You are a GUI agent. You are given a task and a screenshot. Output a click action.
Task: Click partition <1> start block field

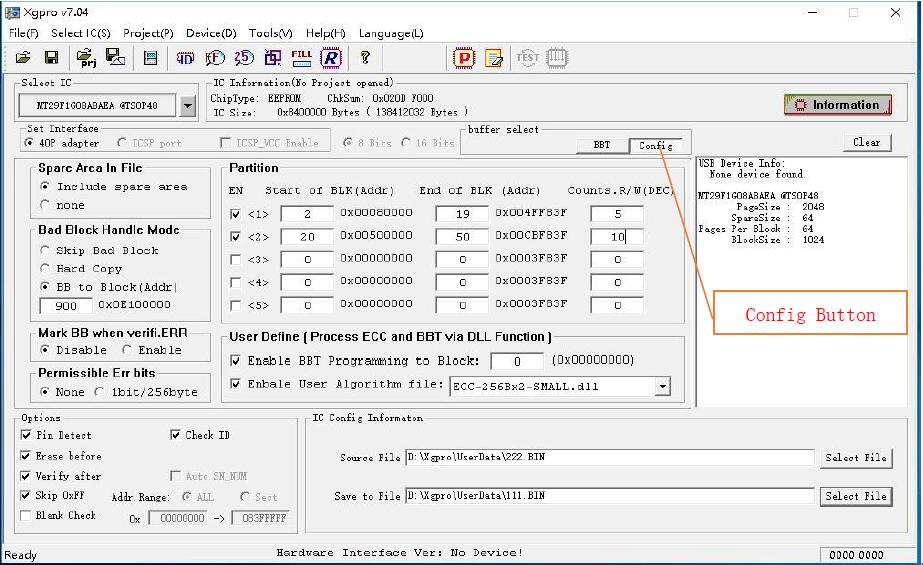point(307,214)
